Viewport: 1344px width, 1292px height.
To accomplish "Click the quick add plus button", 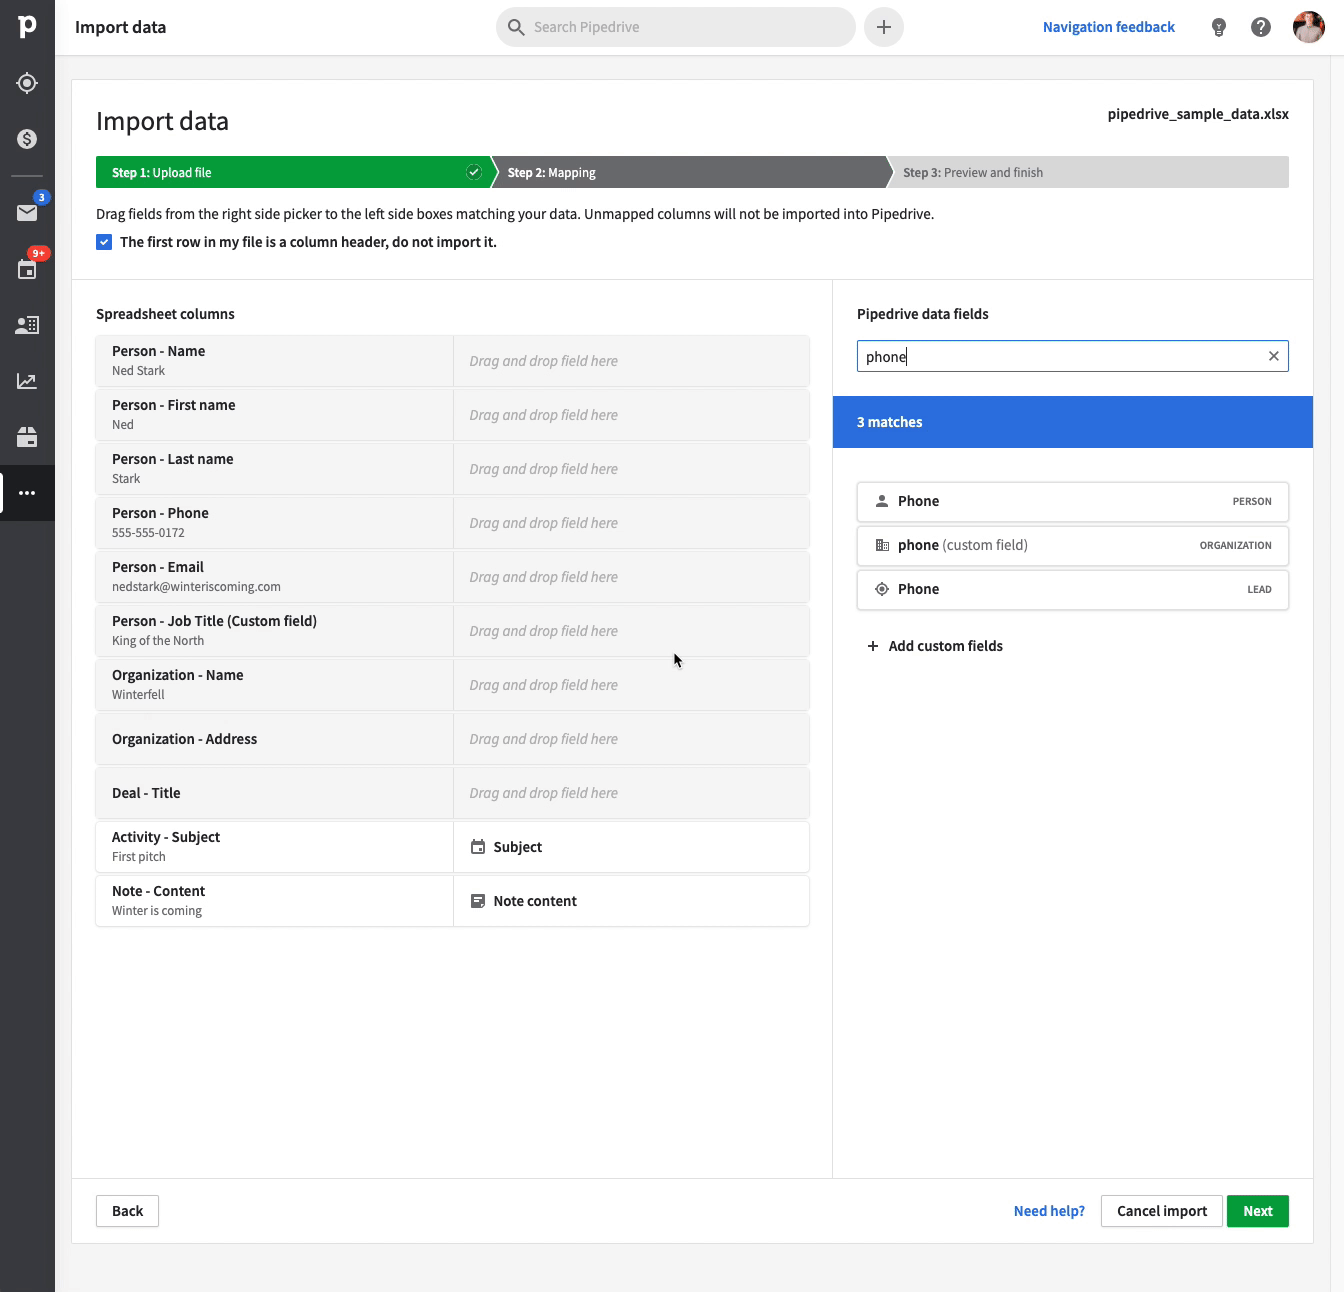I will click(x=884, y=27).
